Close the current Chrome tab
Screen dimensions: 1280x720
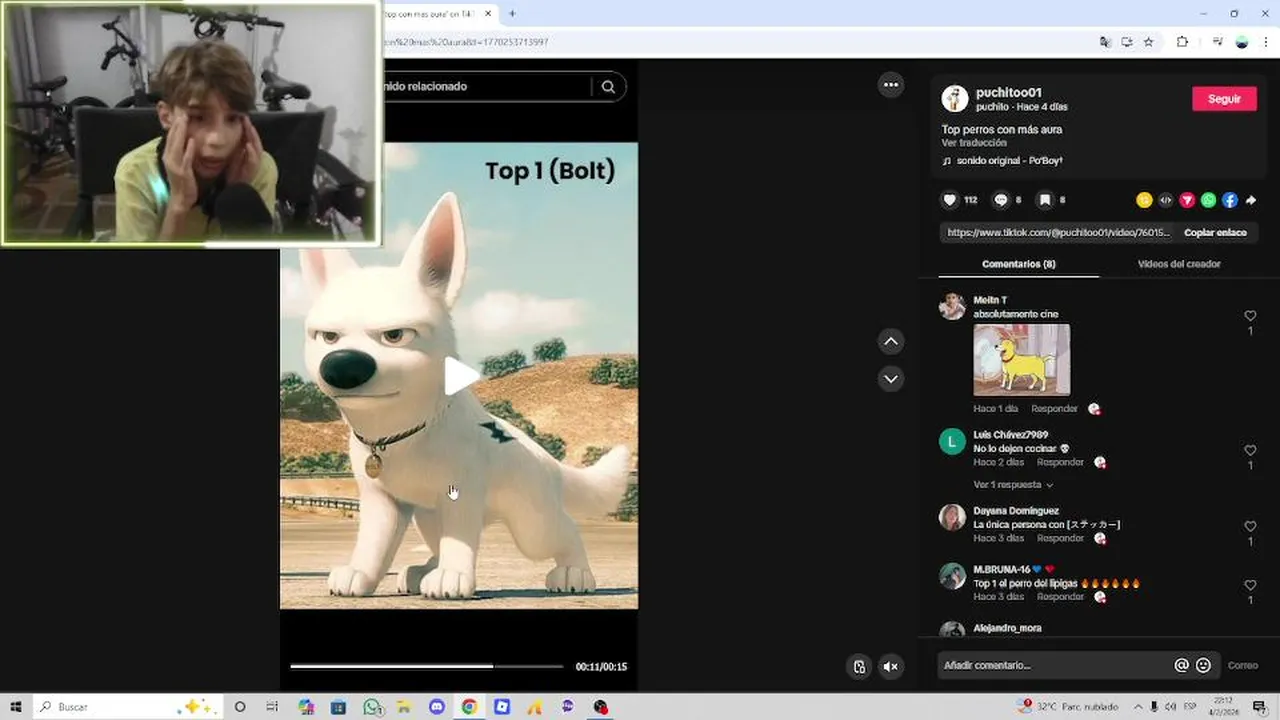pyautogui.click(x=488, y=14)
